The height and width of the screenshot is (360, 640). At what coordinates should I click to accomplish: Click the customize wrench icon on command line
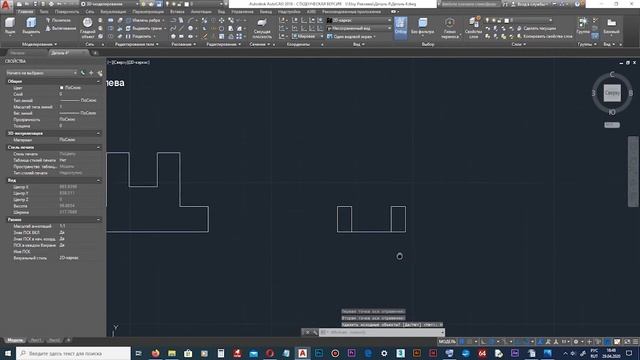315,332
